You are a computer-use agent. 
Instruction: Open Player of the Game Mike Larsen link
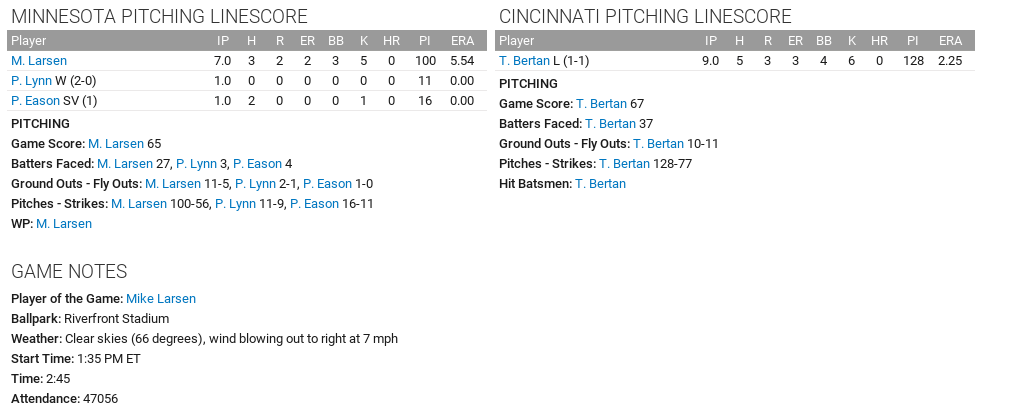[x=161, y=299]
